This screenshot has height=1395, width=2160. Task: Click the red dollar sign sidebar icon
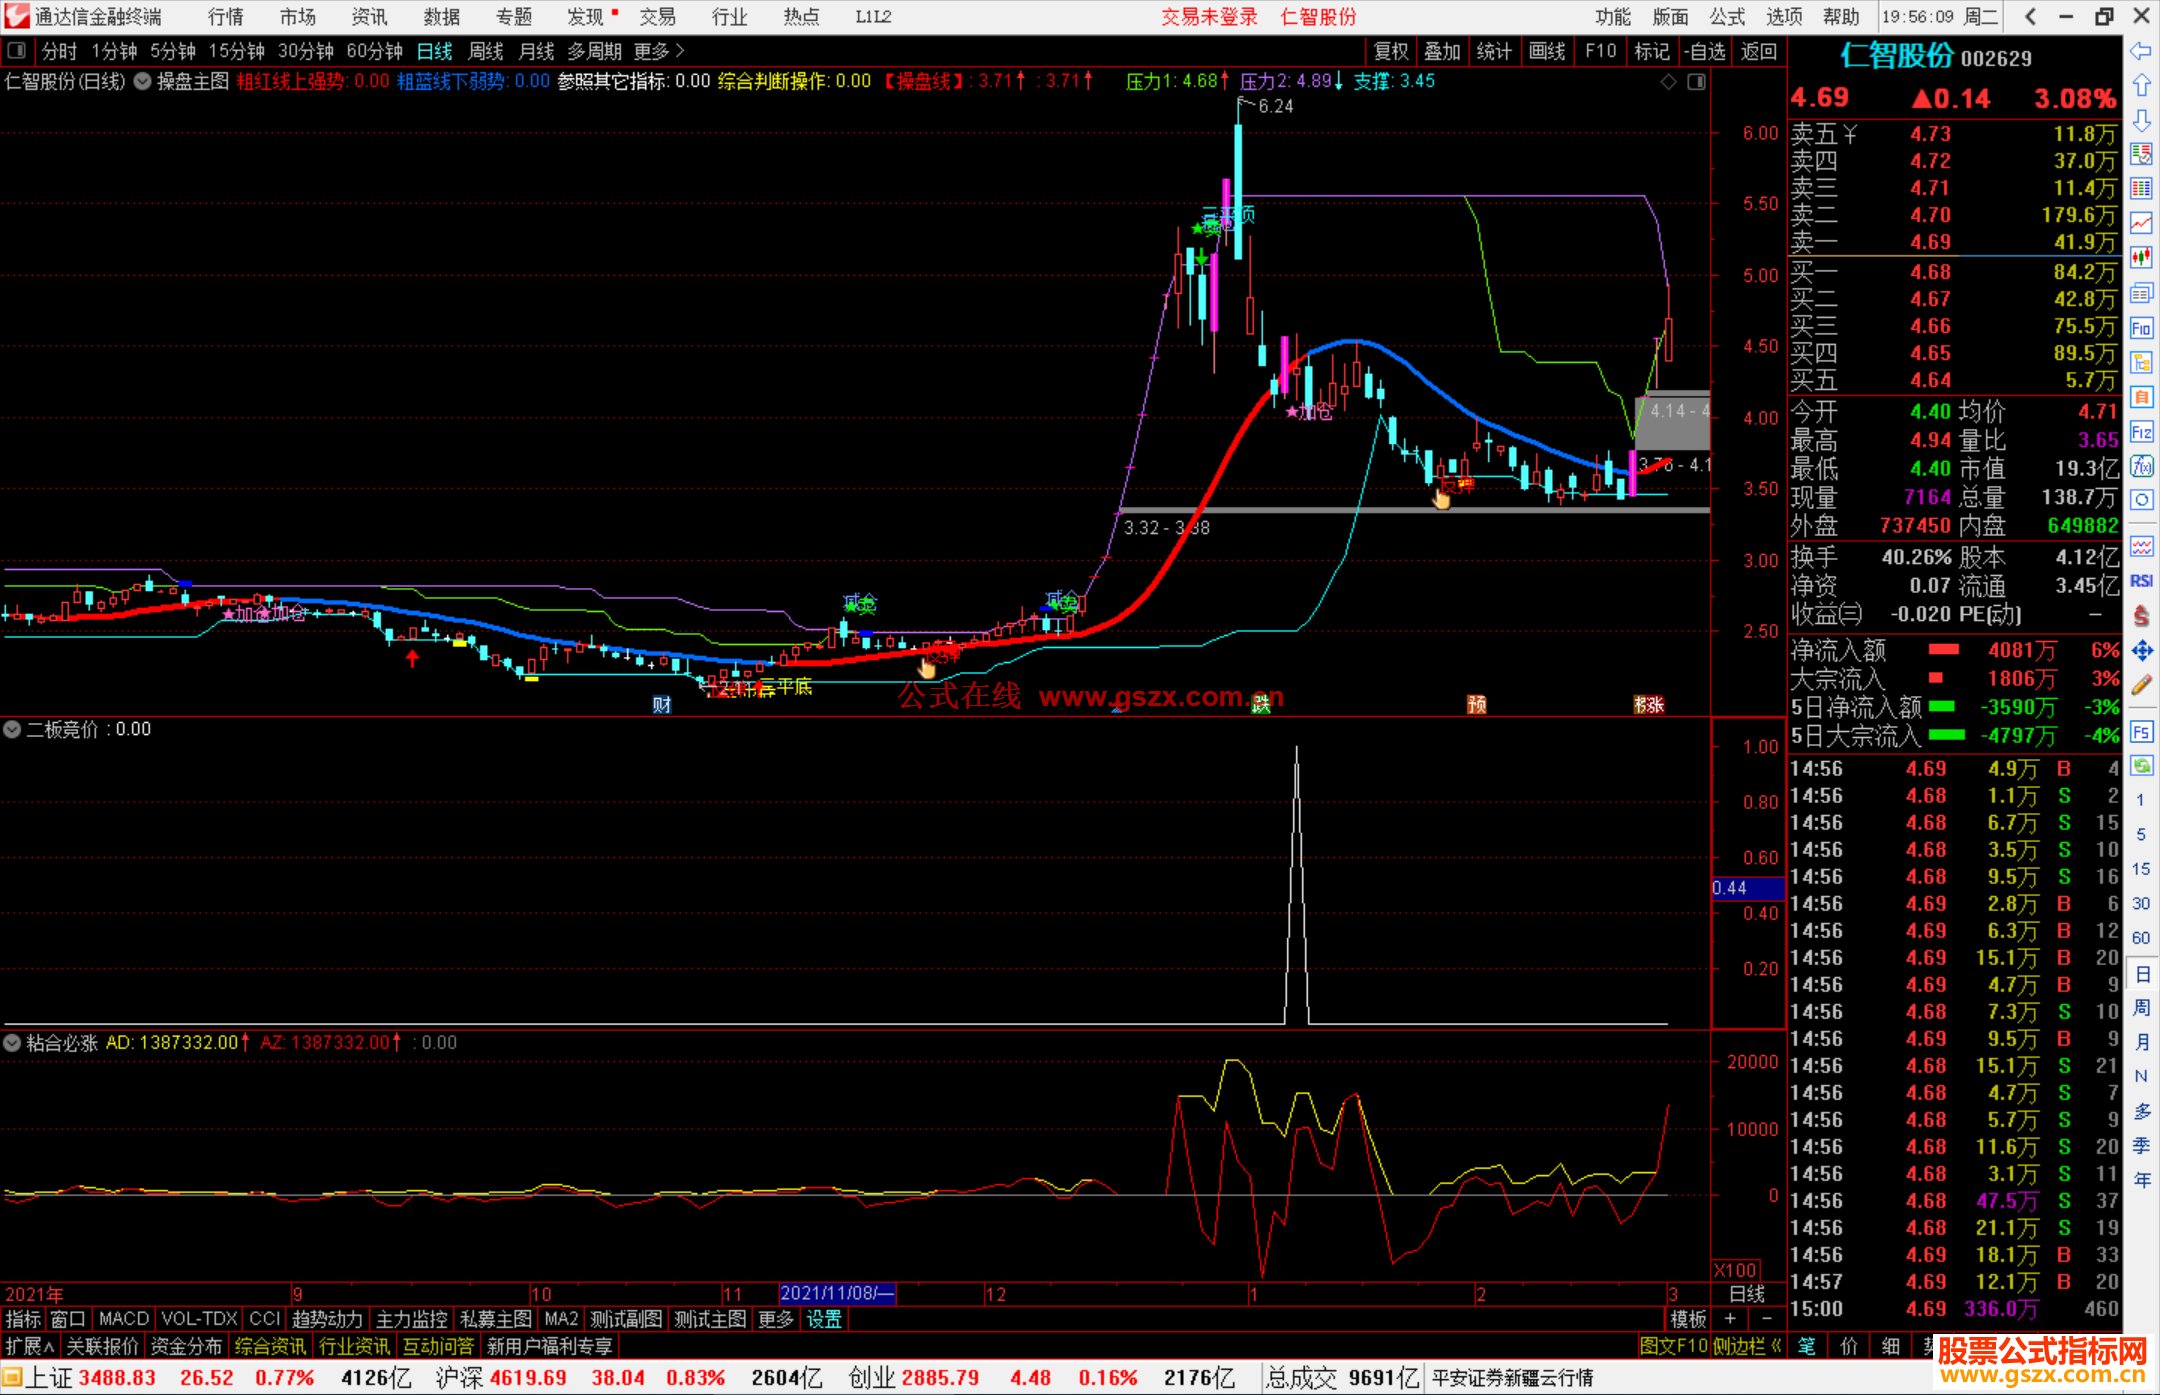(2141, 616)
